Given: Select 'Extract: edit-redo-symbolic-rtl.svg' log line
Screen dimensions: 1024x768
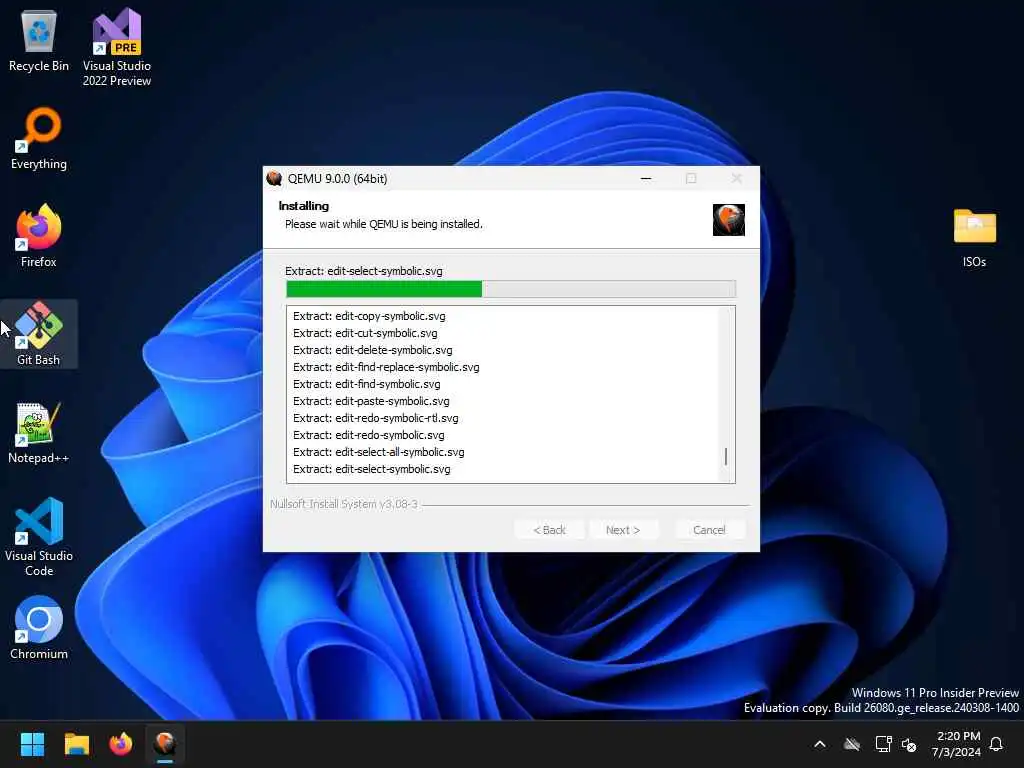Looking at the screenshot, I should 376,418.
